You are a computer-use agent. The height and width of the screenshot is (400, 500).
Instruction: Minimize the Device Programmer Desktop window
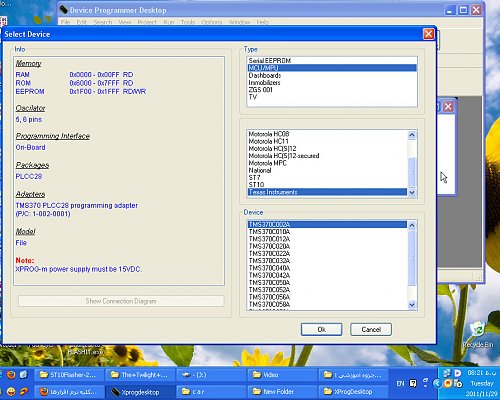click(450, 10)
